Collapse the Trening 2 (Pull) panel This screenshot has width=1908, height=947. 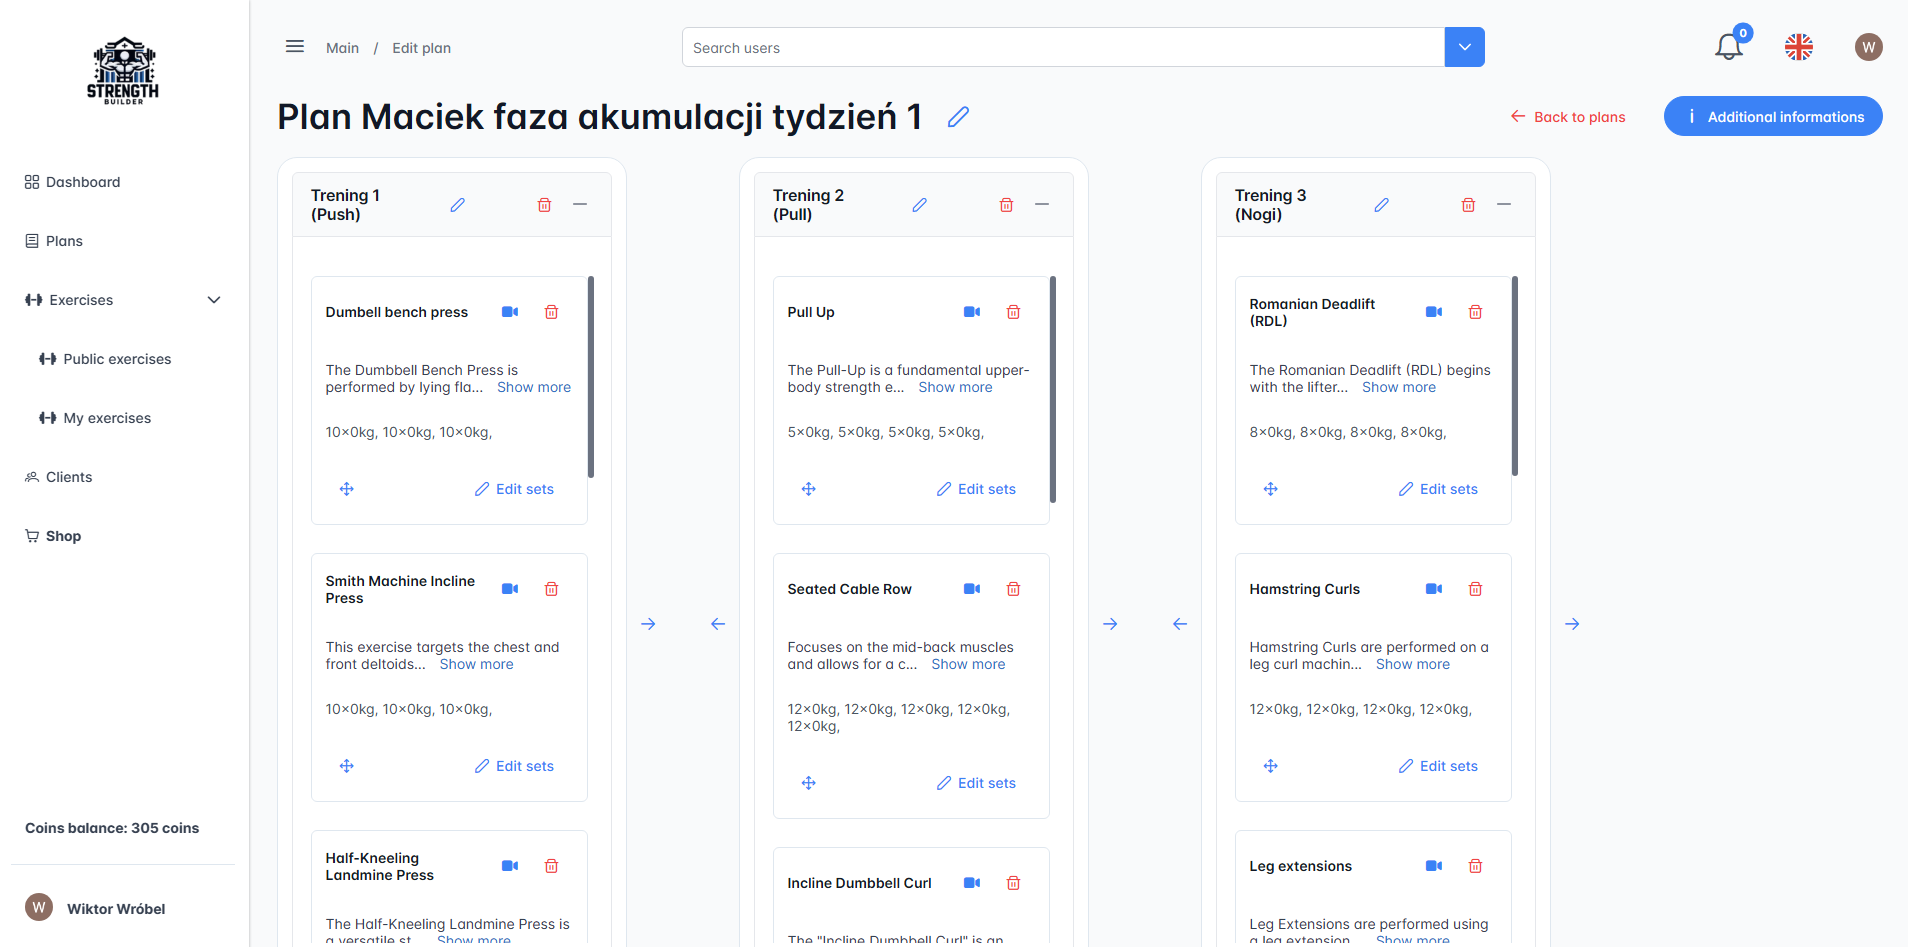click(x=1042, y=204)
